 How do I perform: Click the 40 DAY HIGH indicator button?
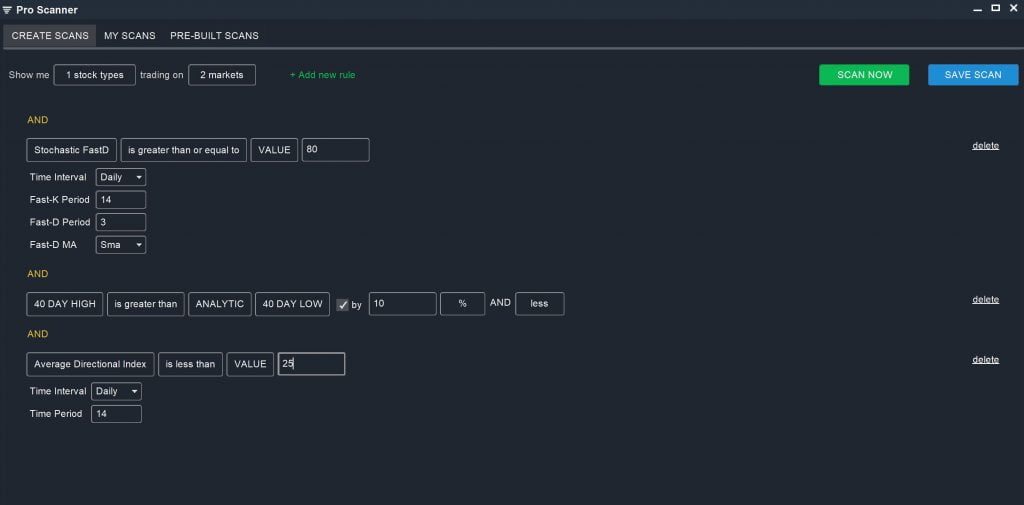65,304
